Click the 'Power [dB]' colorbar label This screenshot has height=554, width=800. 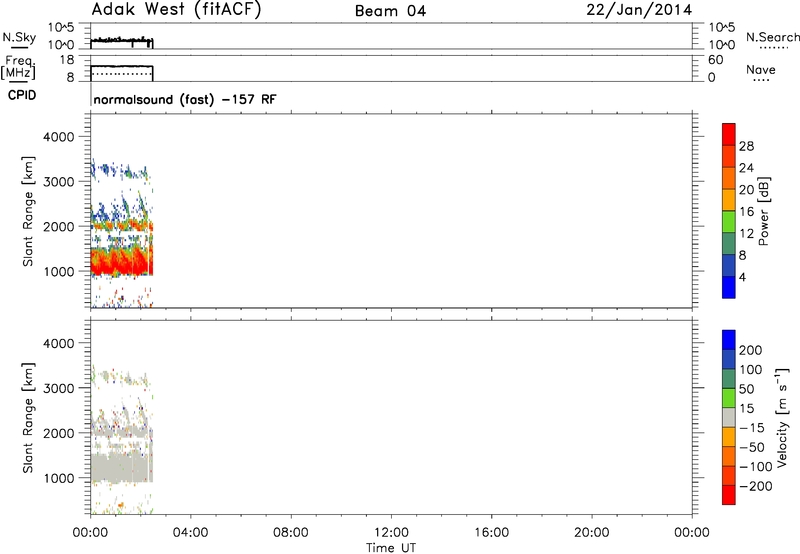click(x=764, y=211)
